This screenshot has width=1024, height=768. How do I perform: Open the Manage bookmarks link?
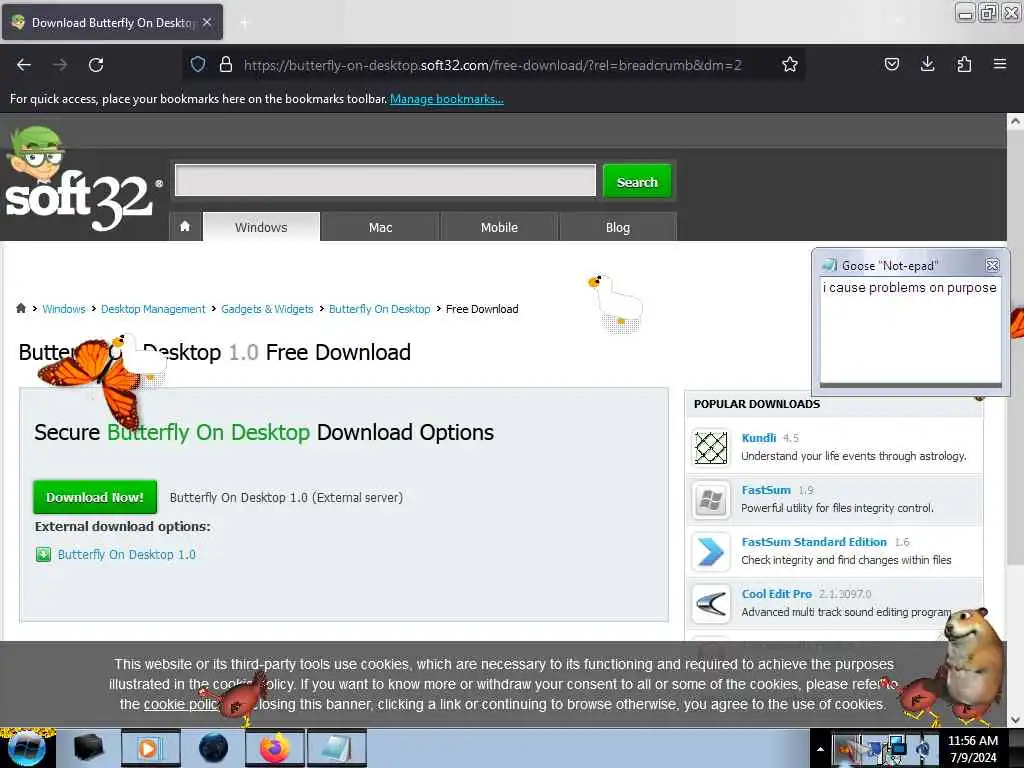tap(447, 99)
